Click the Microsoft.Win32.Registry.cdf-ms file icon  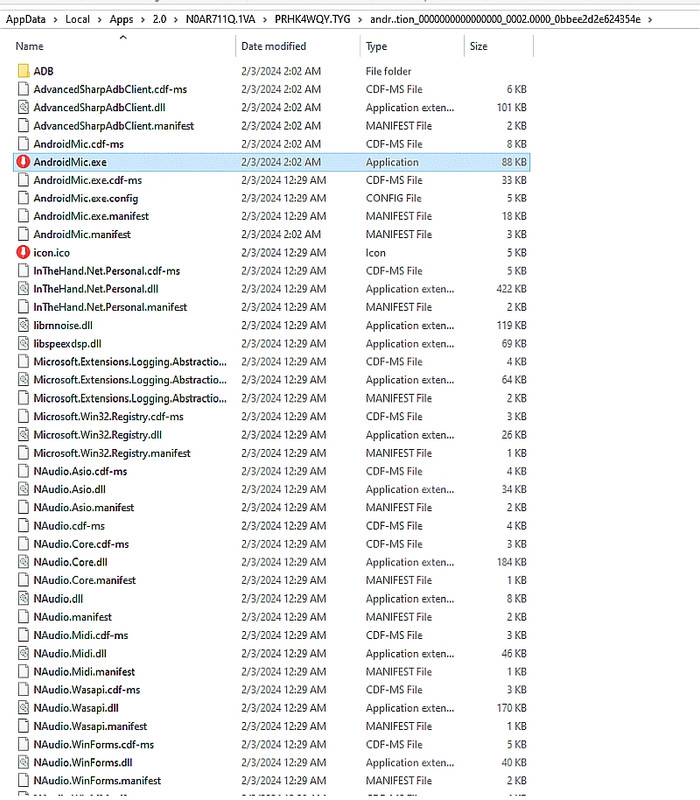23,416
